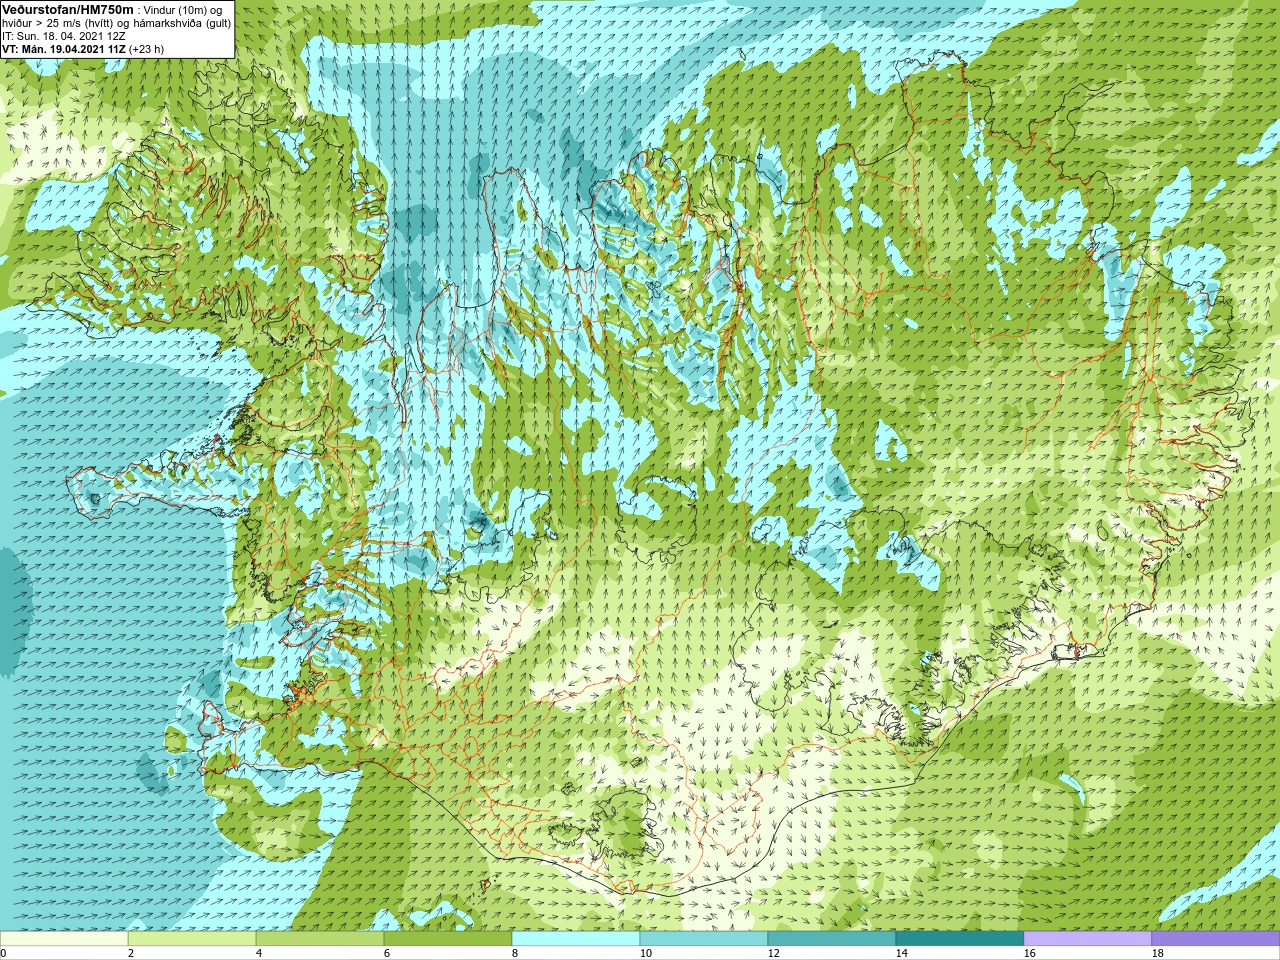This screenshot has height=960, width=1280.
Task: Click the 2–4 light green legend swatch
Action: pos(192,939)
